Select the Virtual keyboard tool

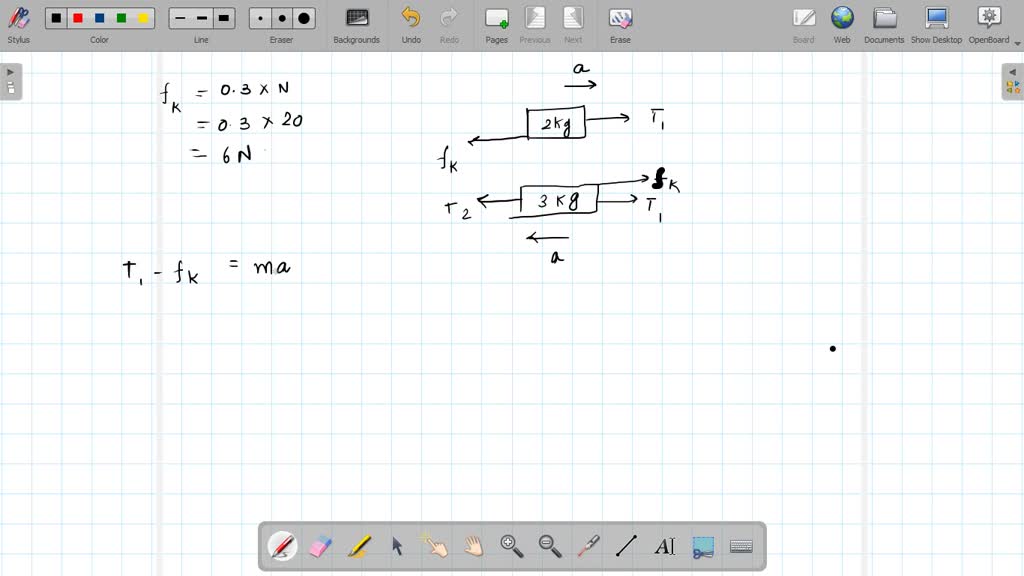[742, 545]
